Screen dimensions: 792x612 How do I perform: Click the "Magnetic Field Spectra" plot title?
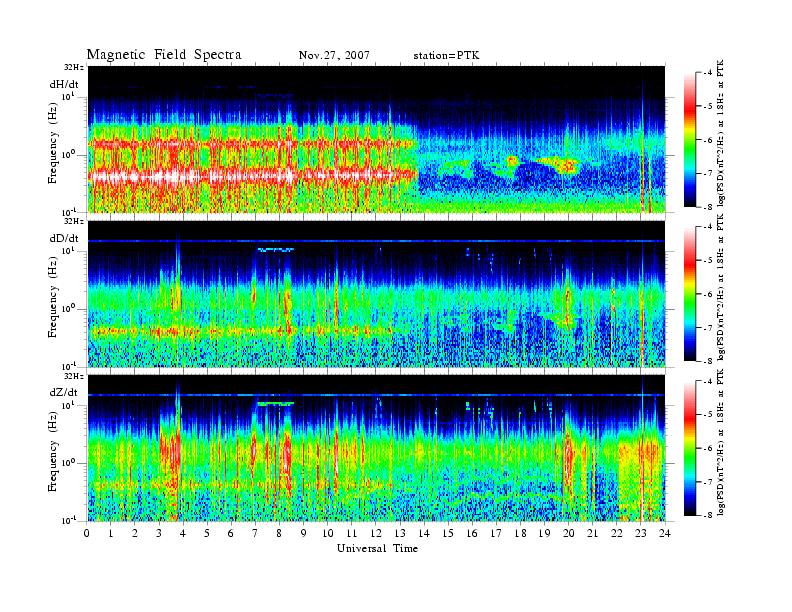pos(164,55)
